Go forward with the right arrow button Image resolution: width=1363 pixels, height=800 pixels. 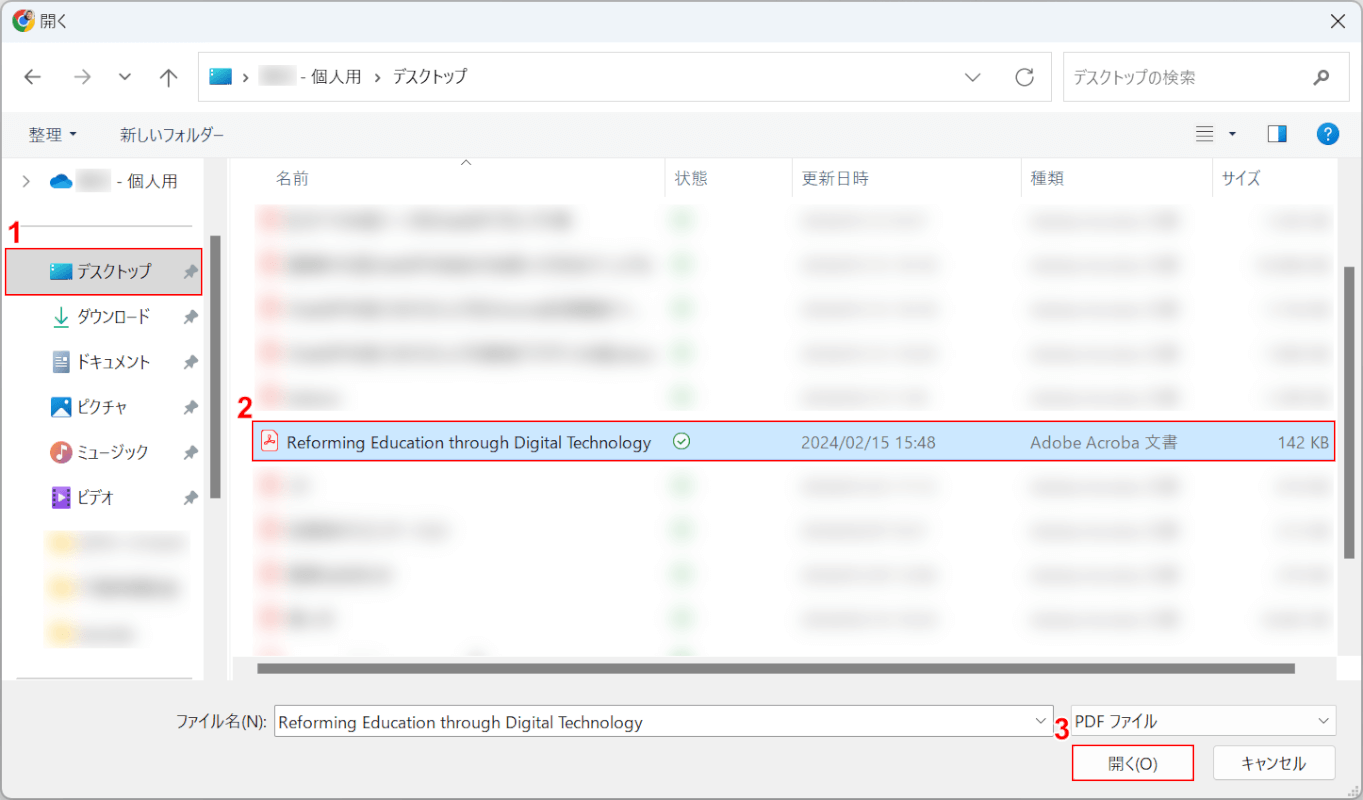coord(82,77)
